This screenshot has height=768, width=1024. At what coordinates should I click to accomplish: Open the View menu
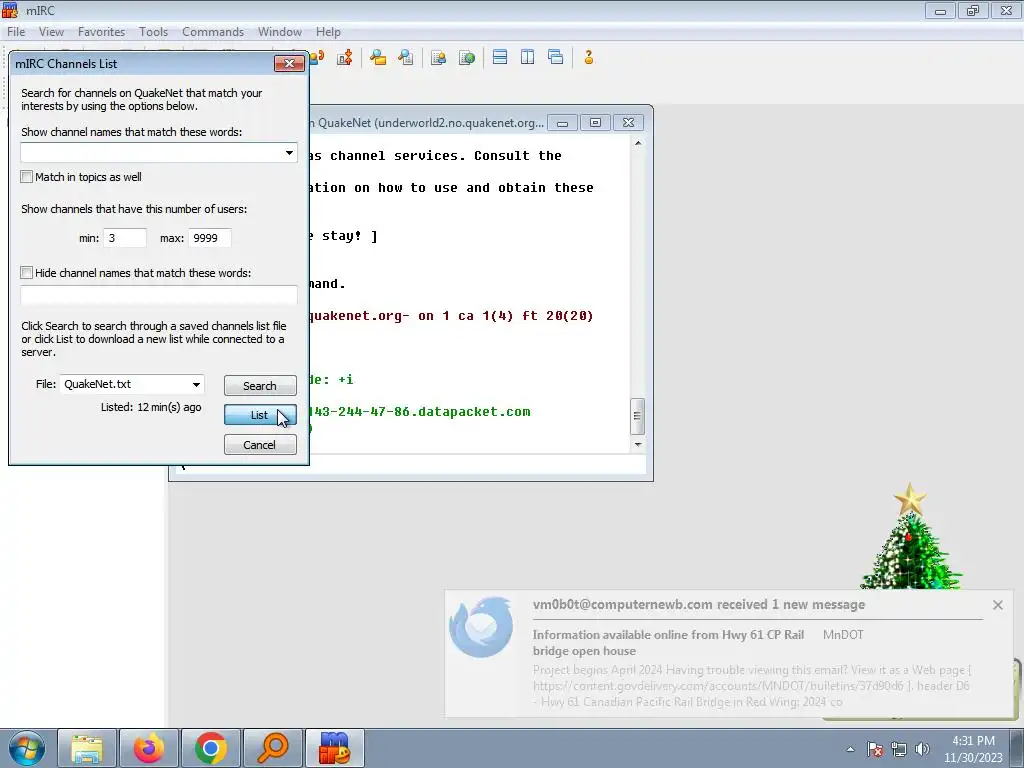[51, 31]
